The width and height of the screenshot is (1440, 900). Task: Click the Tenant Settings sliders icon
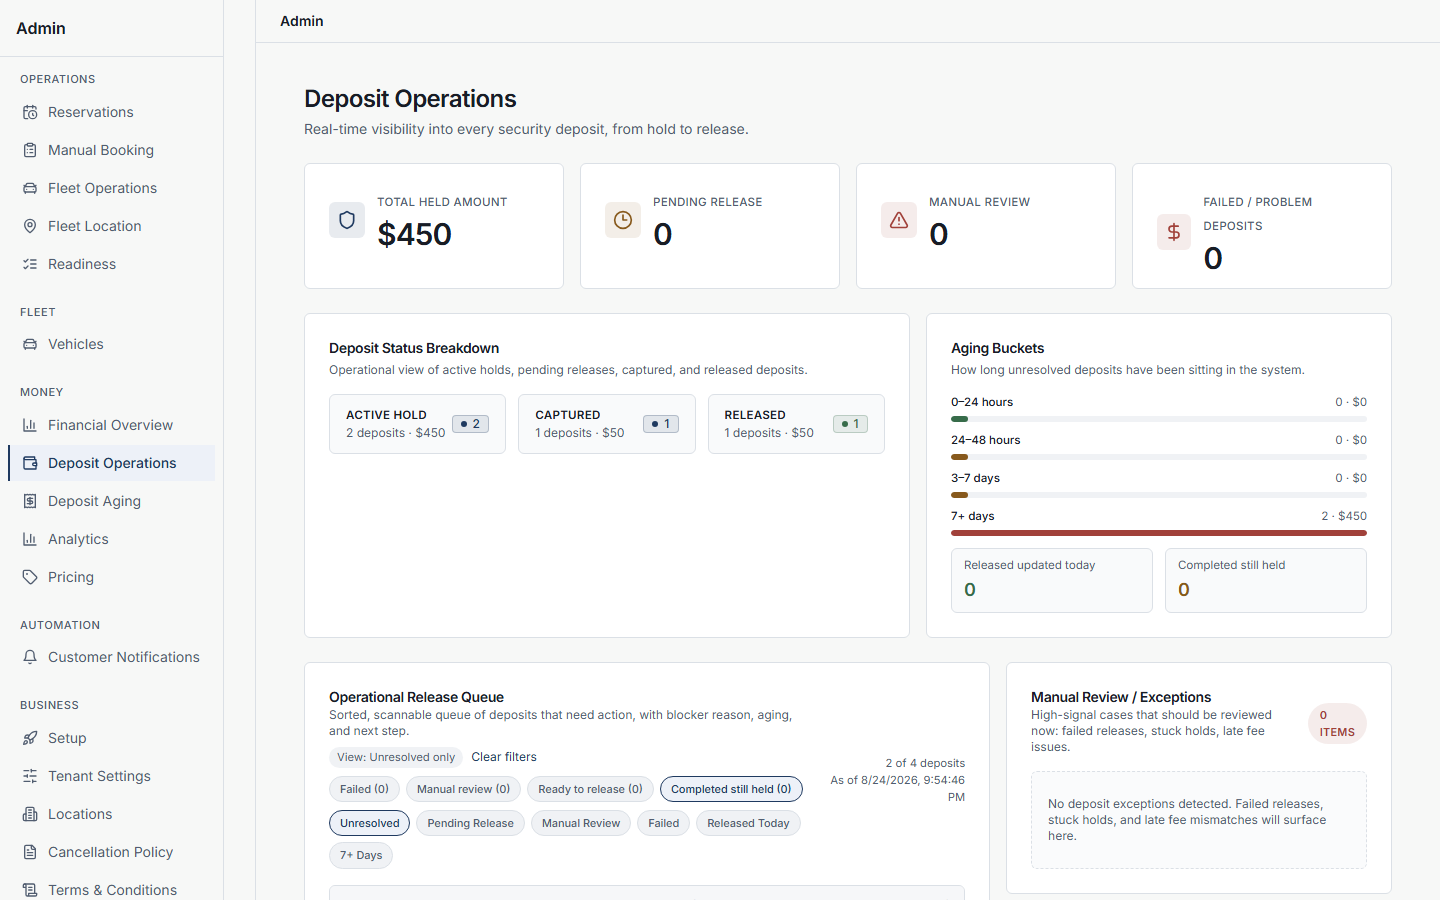click(x=30, y=776)
